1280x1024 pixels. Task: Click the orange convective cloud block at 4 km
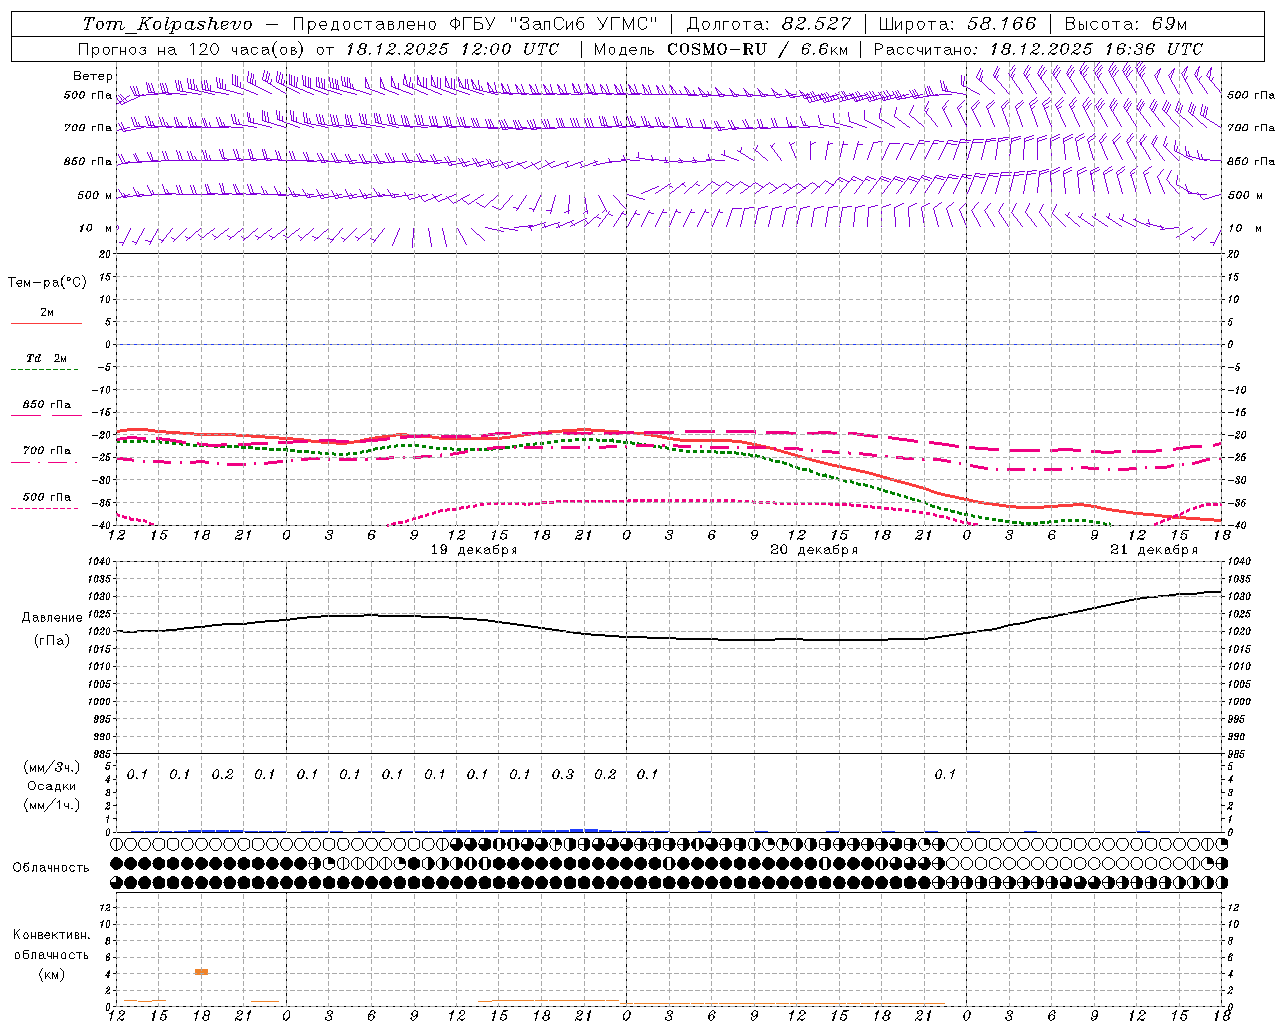[201, 971]
